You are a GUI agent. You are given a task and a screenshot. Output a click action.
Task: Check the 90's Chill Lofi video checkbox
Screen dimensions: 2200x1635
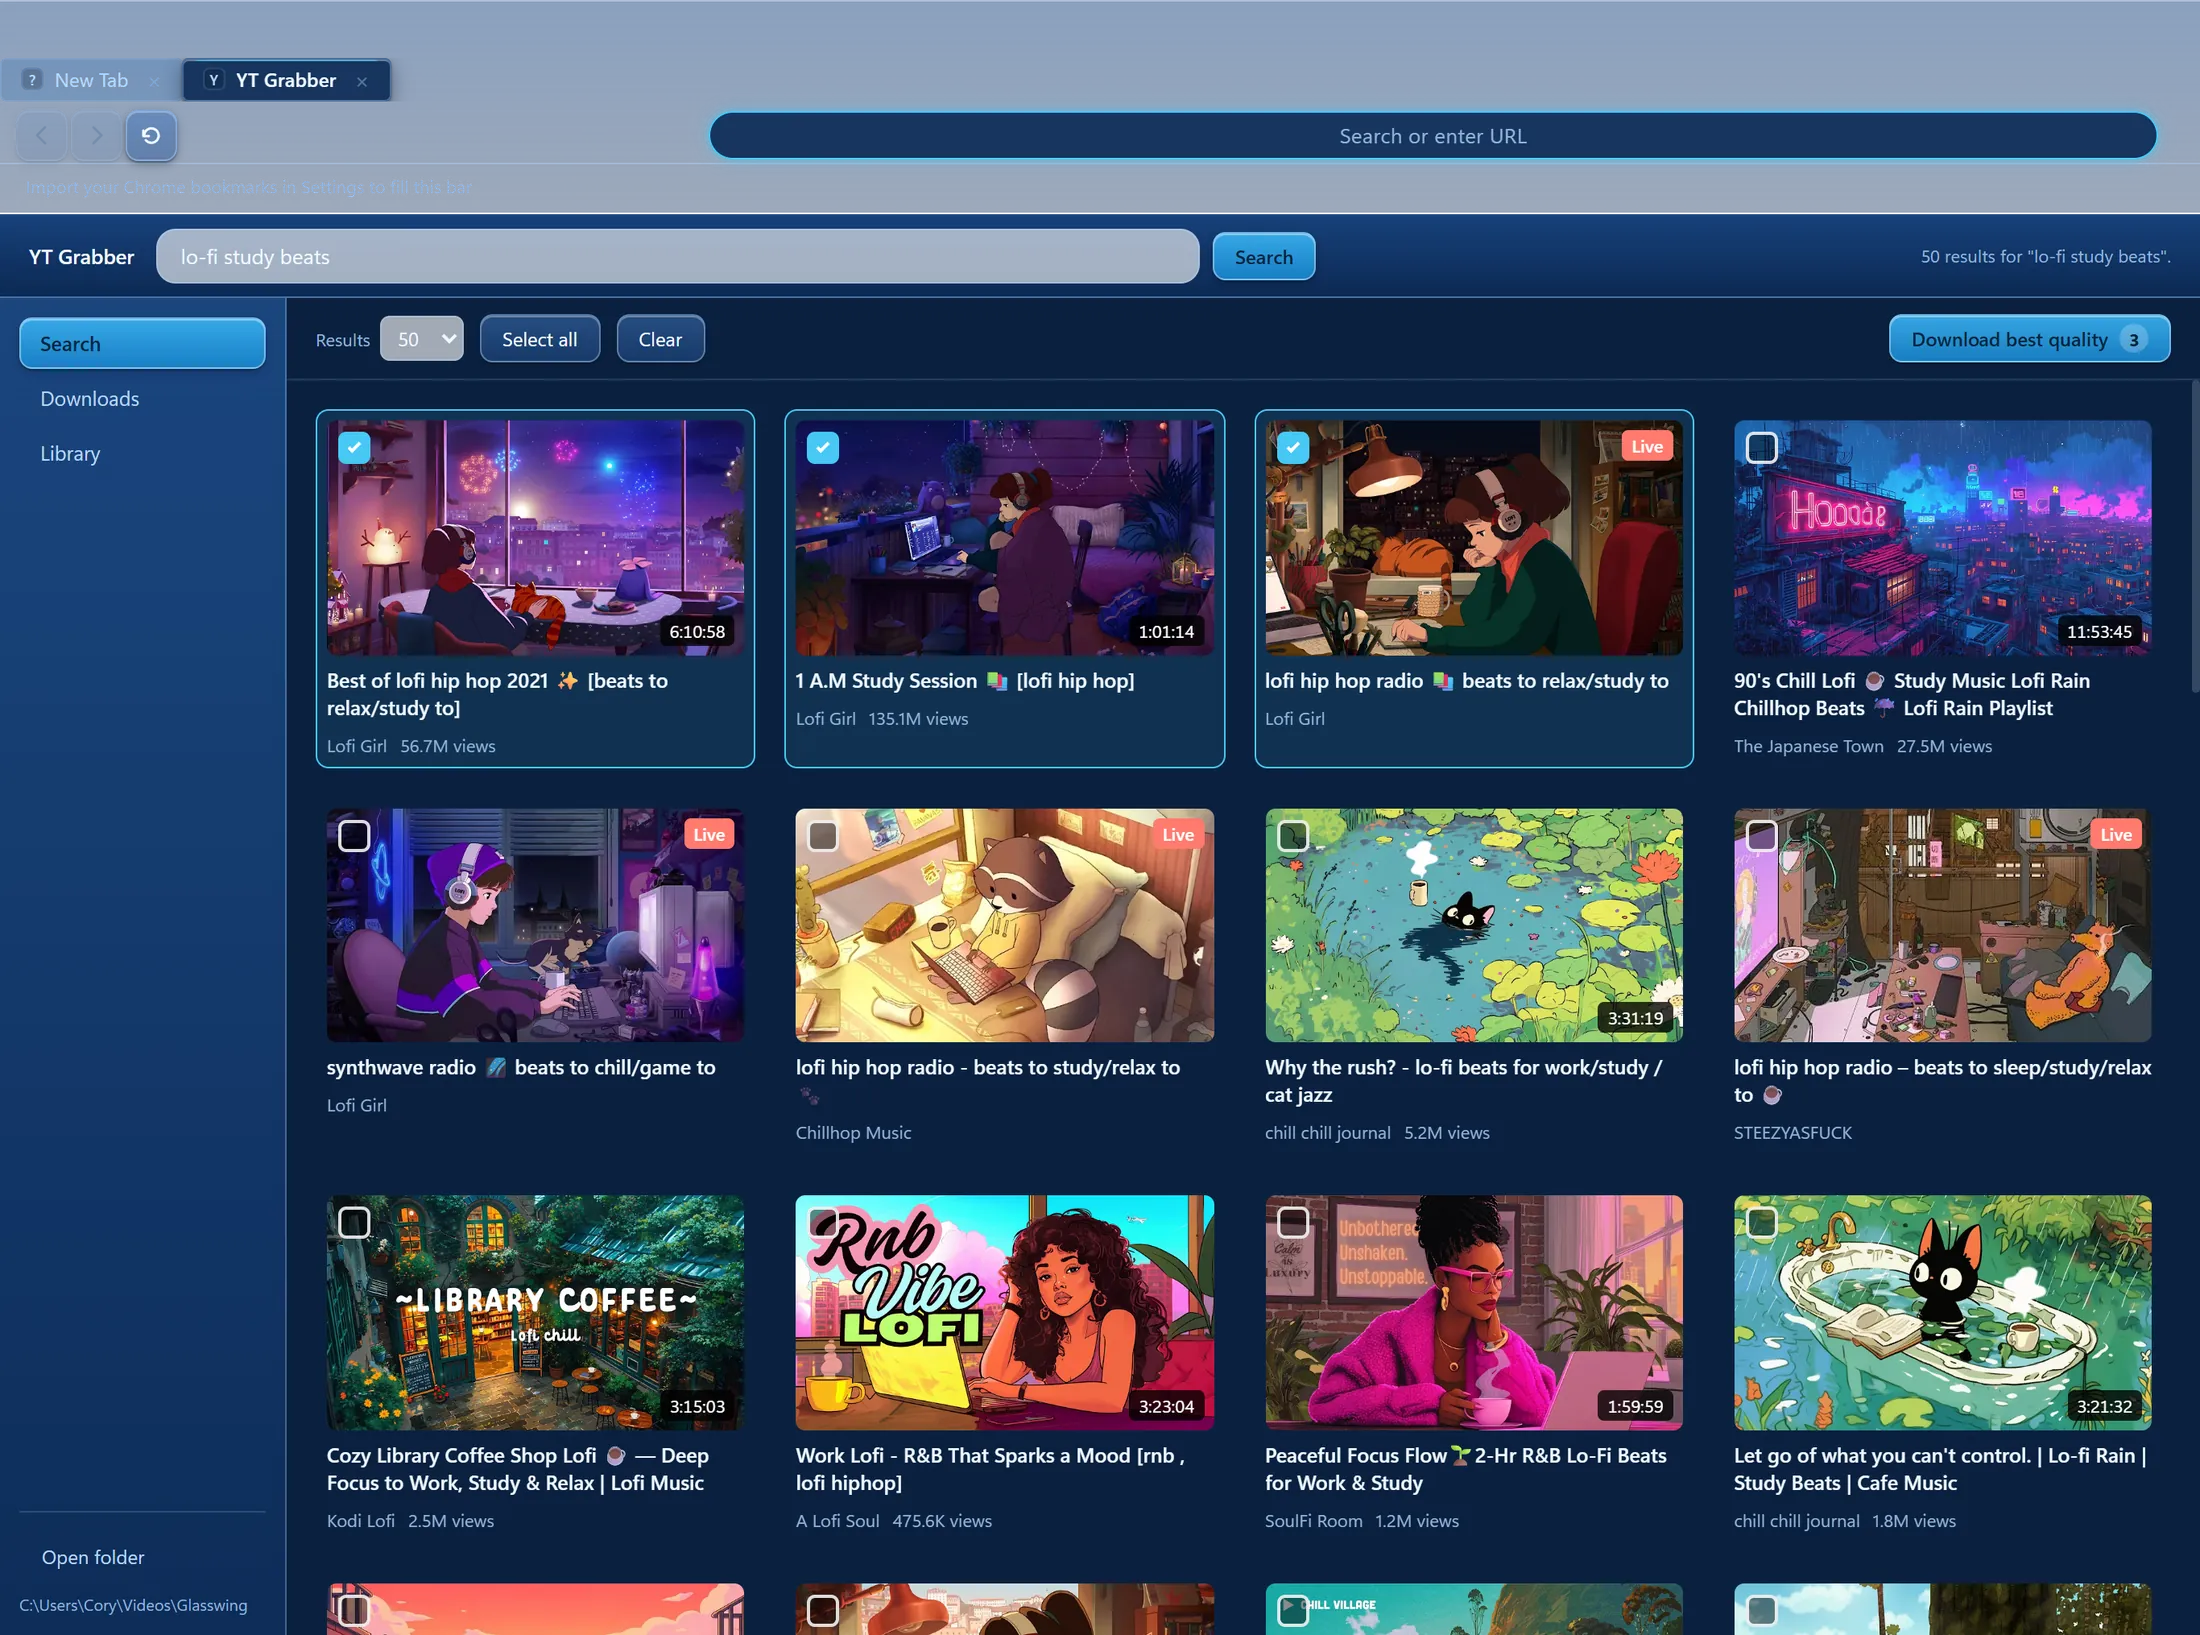tap(1761, 447)
